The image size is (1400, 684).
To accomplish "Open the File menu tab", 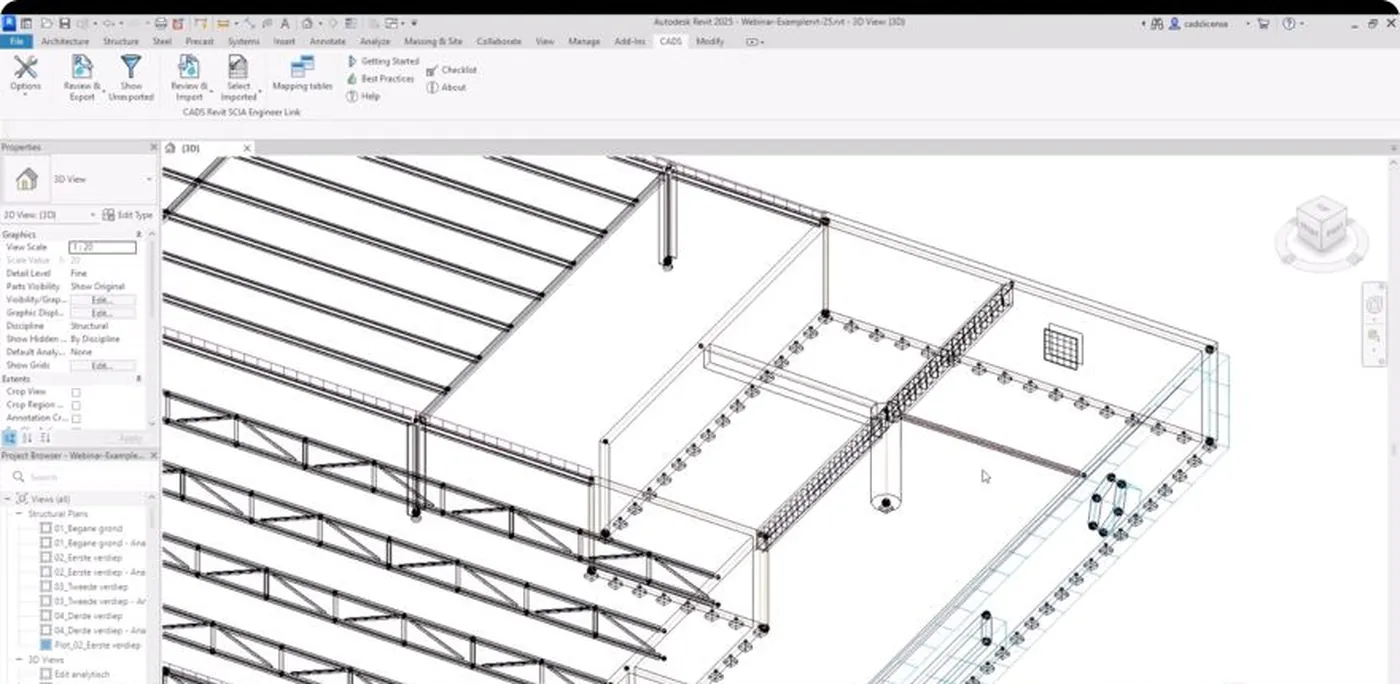I will pyautogui.click(x=16, y=41).
